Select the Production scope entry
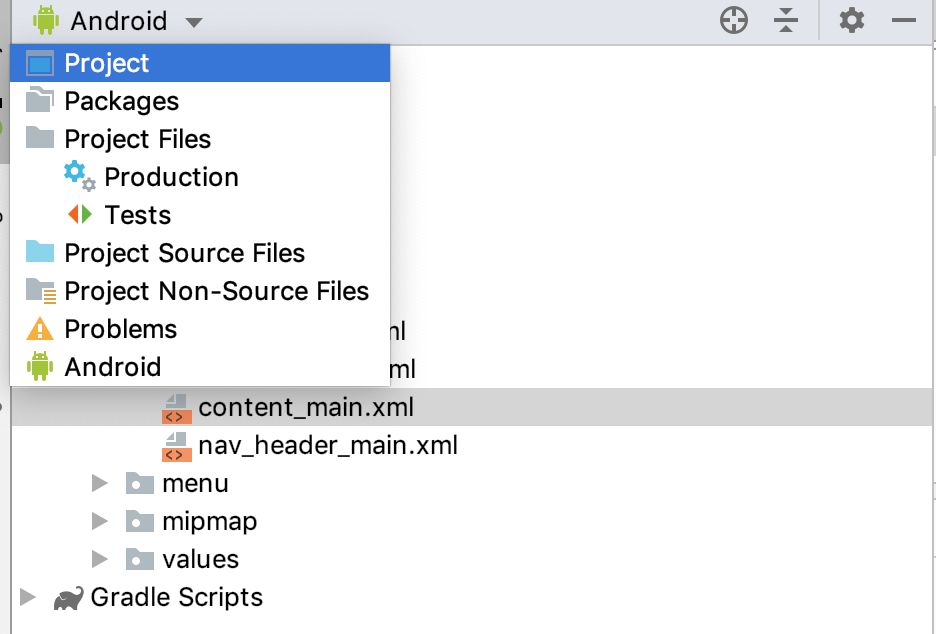 tap(171, 178)
